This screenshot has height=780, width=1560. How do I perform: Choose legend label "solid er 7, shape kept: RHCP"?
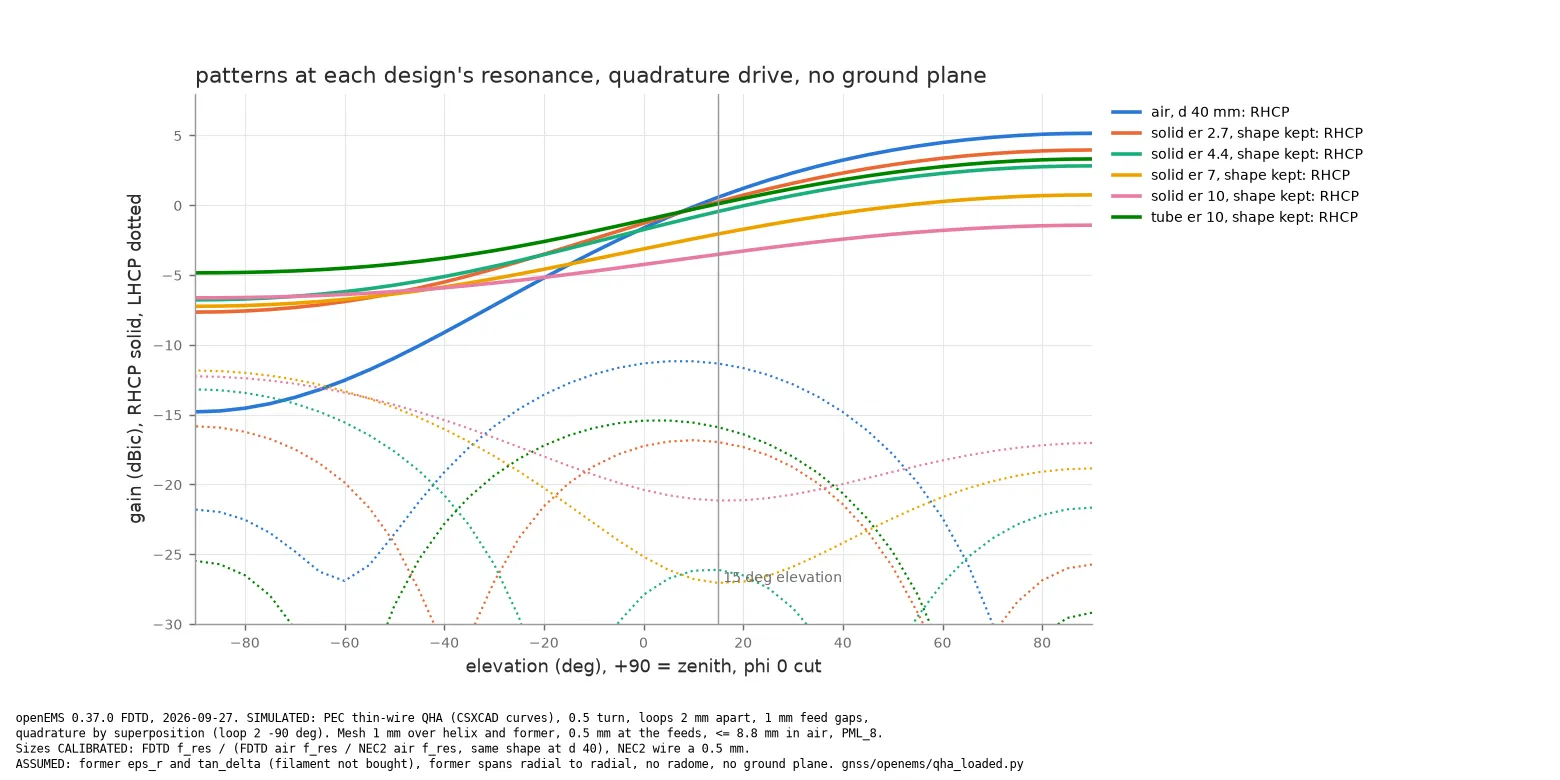coord(1250,175)
